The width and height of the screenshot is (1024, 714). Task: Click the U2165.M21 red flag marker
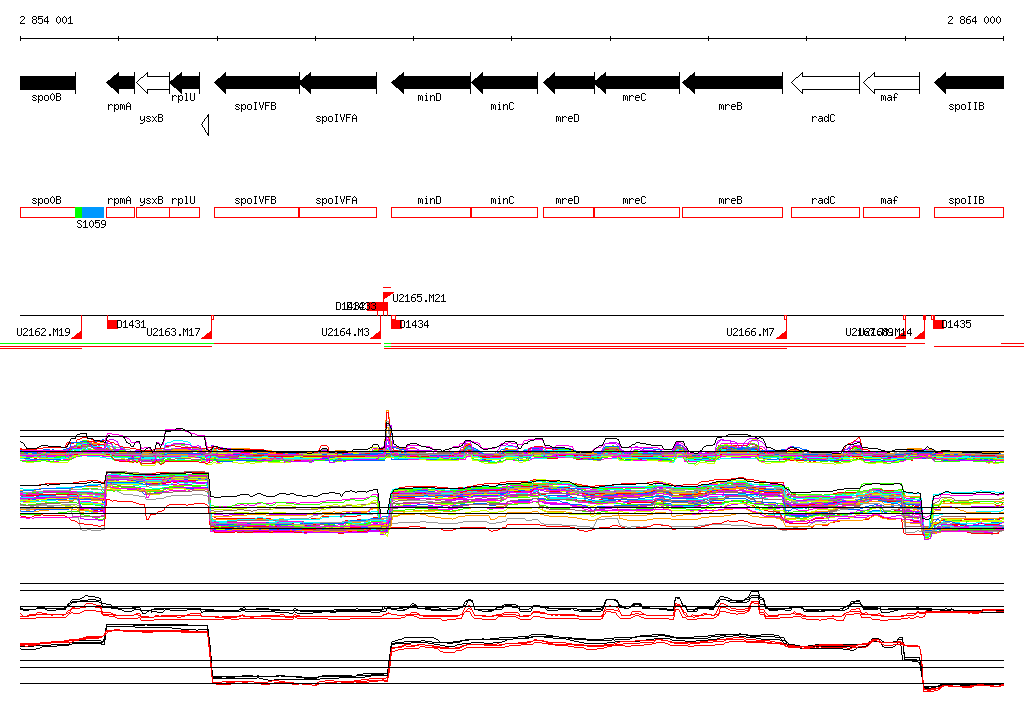pyautogui.click(x=387, y=297)
